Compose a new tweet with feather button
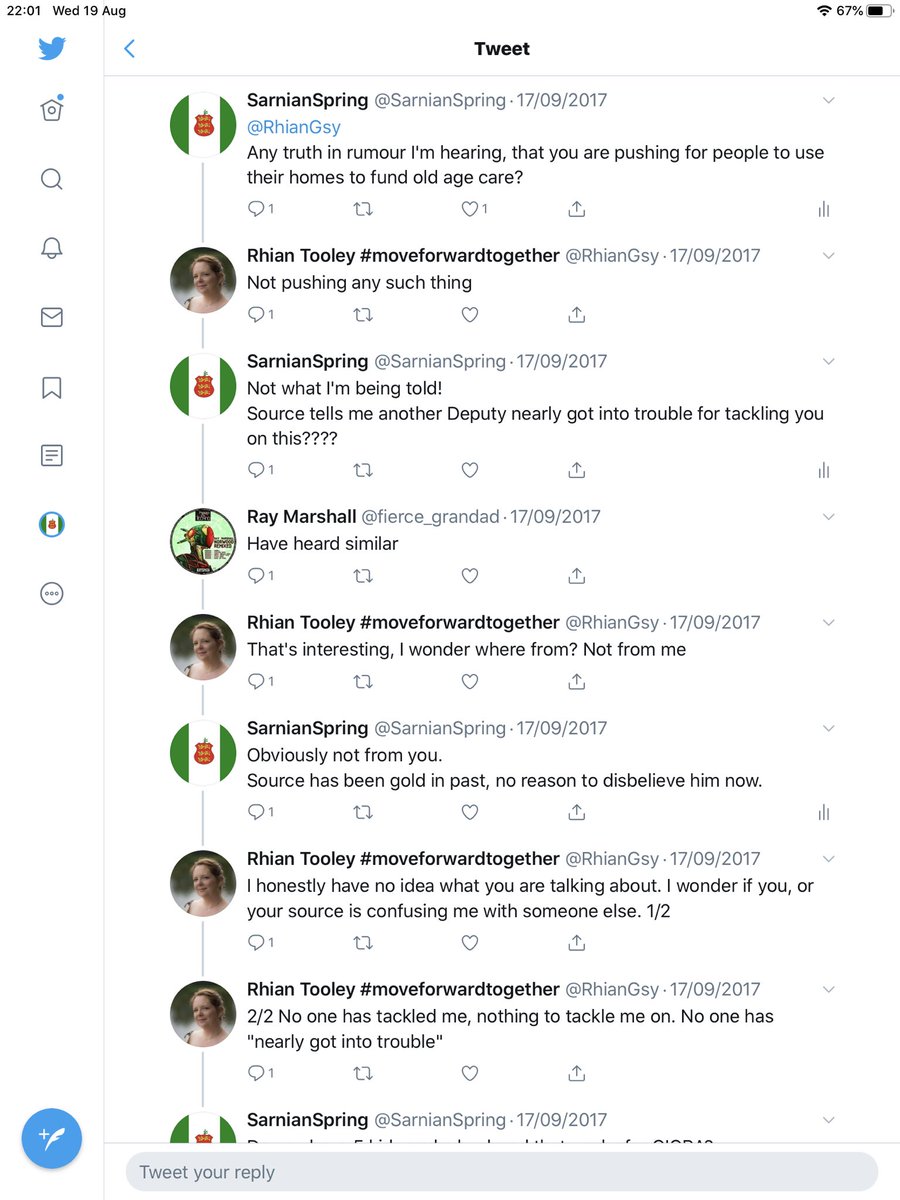This screenshot has height=1200, width=900. (52, 1138)
